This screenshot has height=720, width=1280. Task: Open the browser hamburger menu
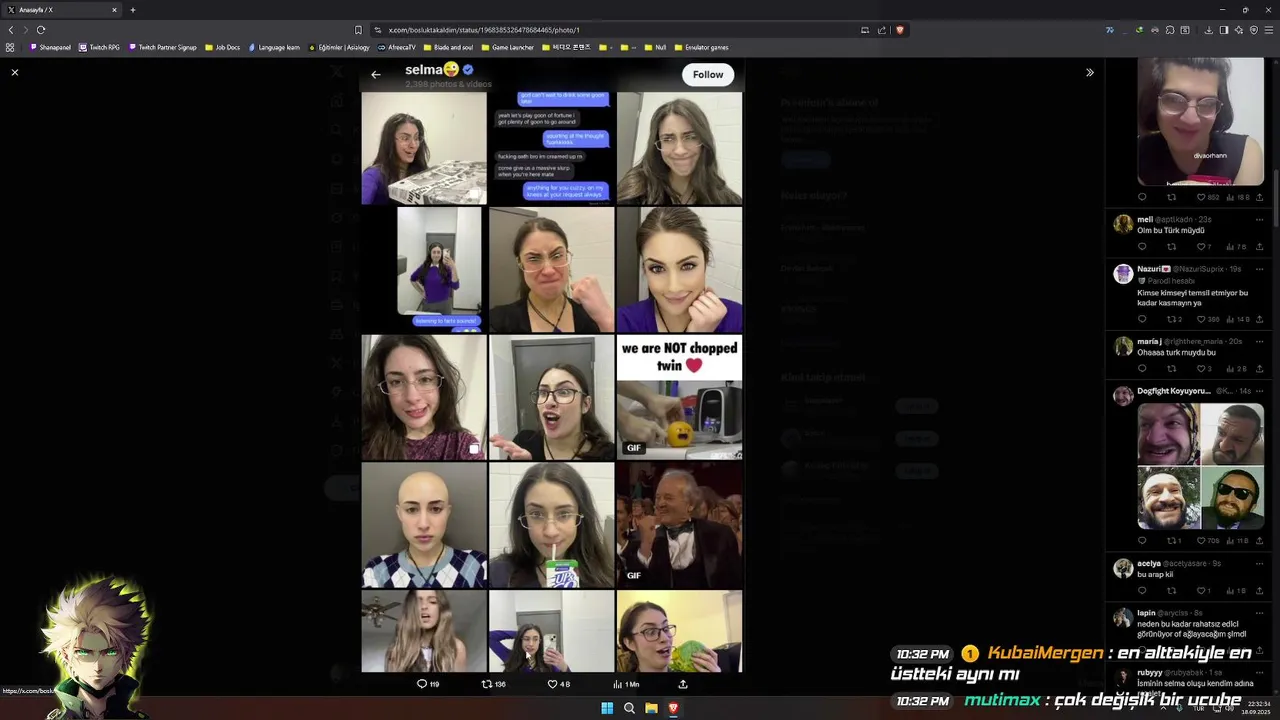point(1269,30)
